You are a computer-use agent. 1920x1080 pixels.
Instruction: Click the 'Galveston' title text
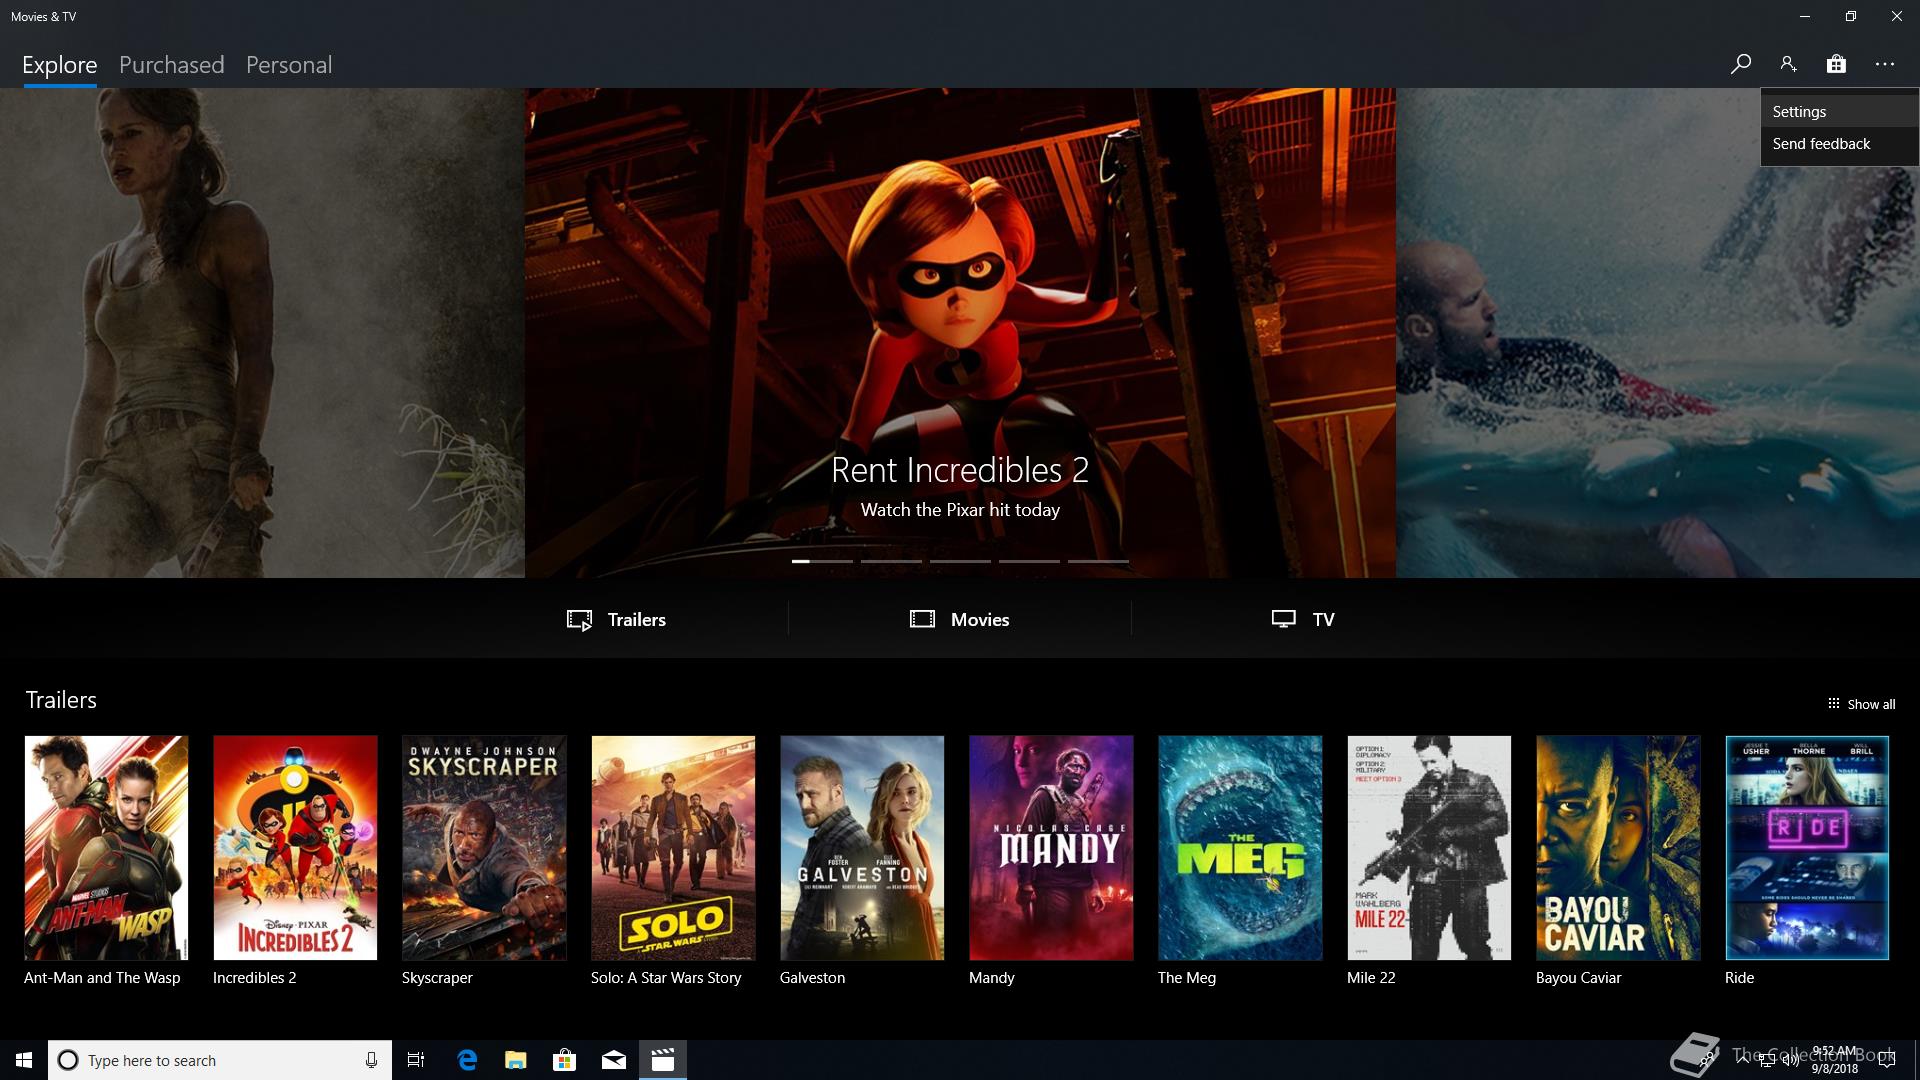[x=812, y=978]
